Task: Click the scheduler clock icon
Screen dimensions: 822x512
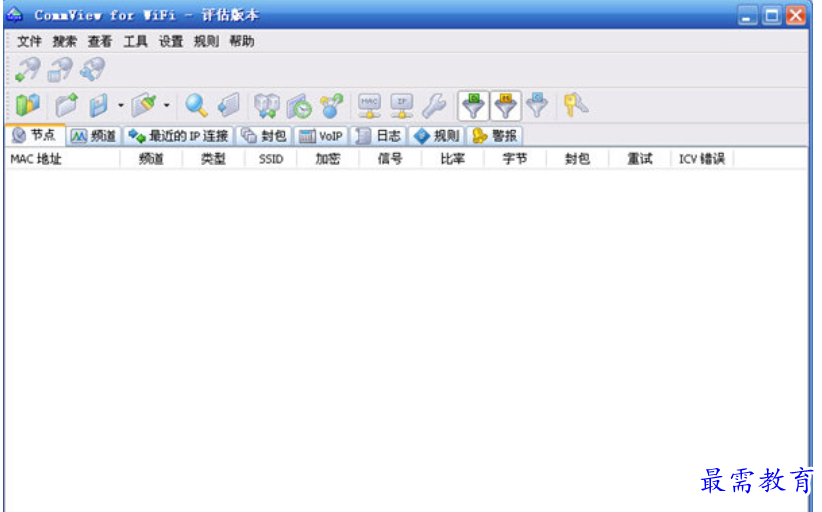Action: [x=299, y=105]
